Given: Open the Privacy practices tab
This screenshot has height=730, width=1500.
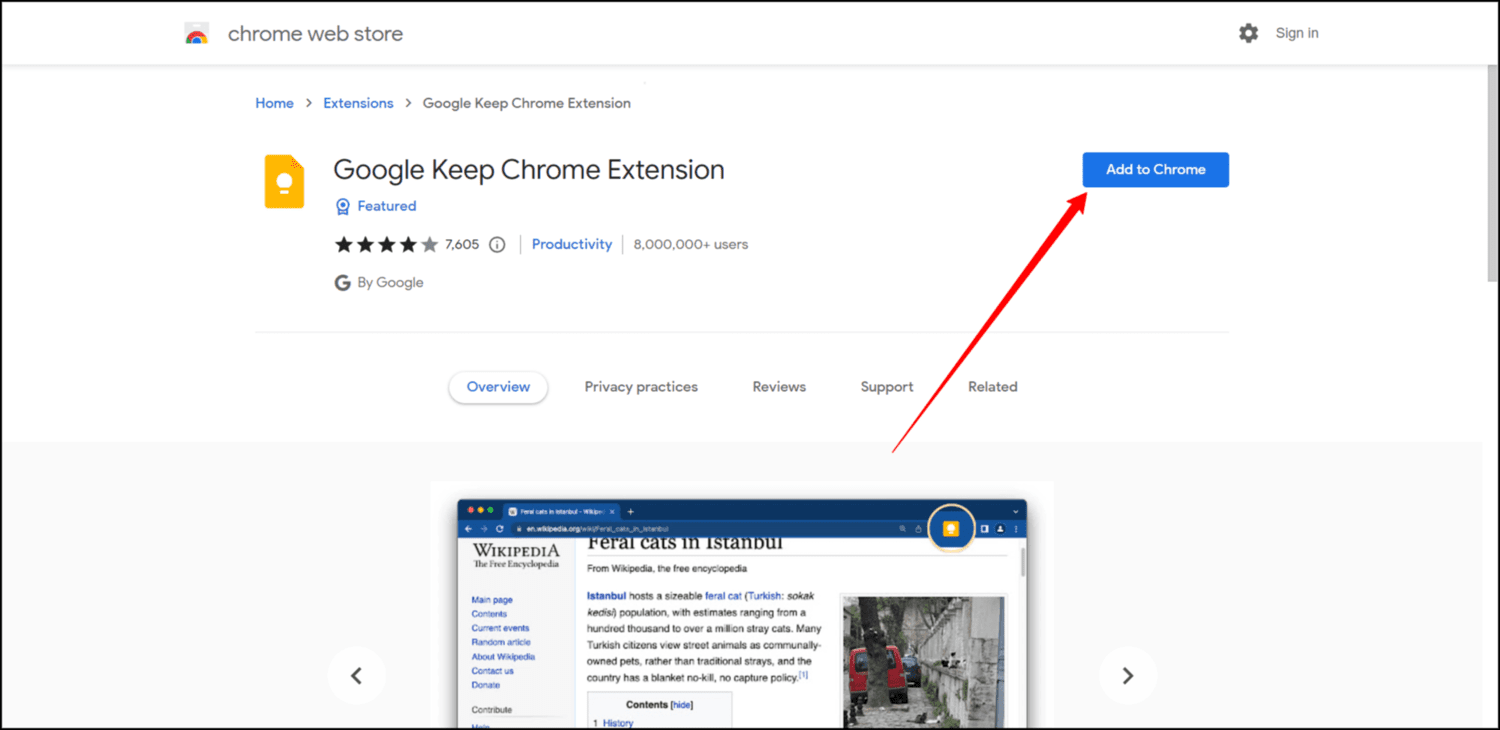Looking at the screenshot, I should [641, 386].
